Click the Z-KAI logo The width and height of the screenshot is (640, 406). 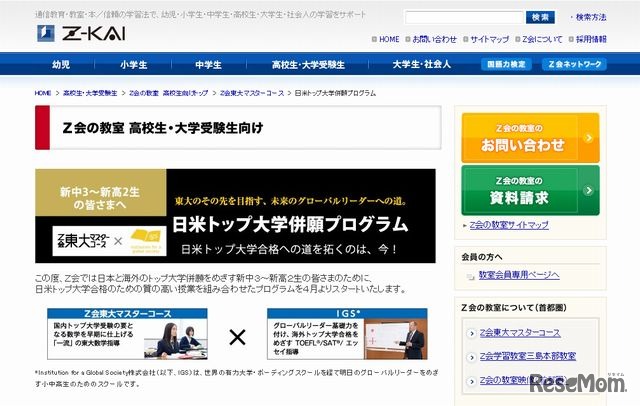point(81,33)
